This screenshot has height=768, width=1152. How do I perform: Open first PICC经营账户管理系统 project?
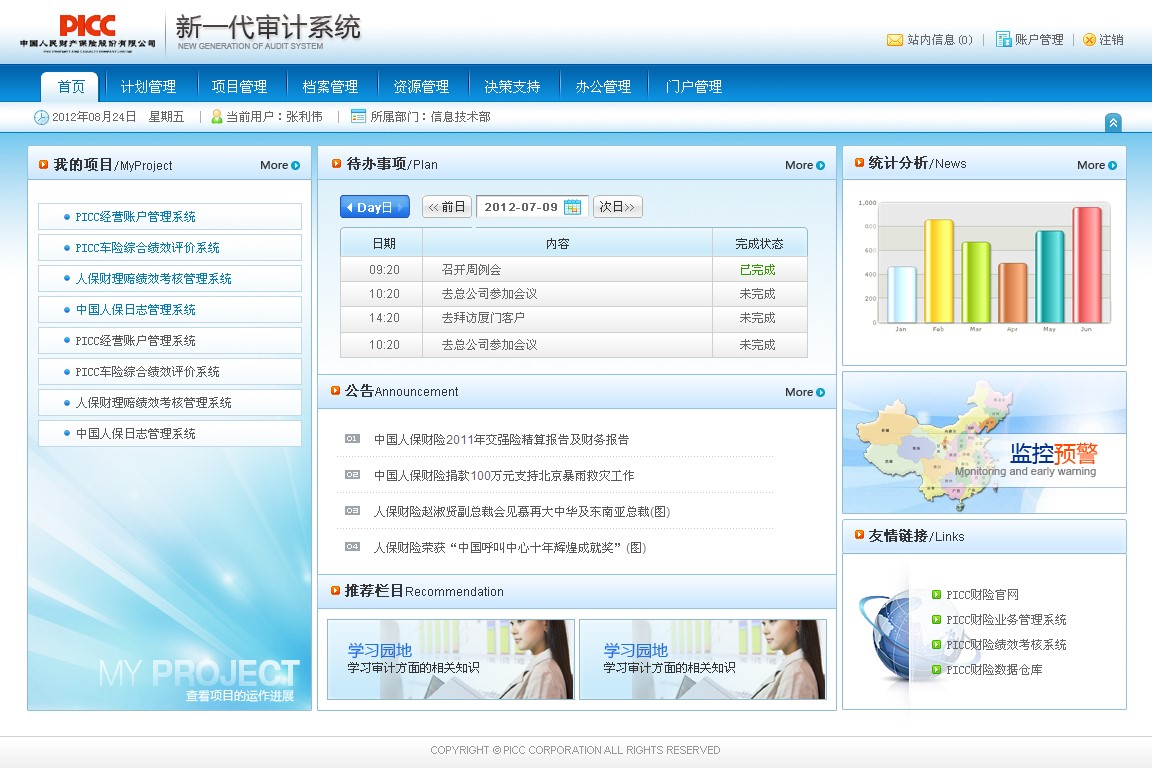point(170,217)
